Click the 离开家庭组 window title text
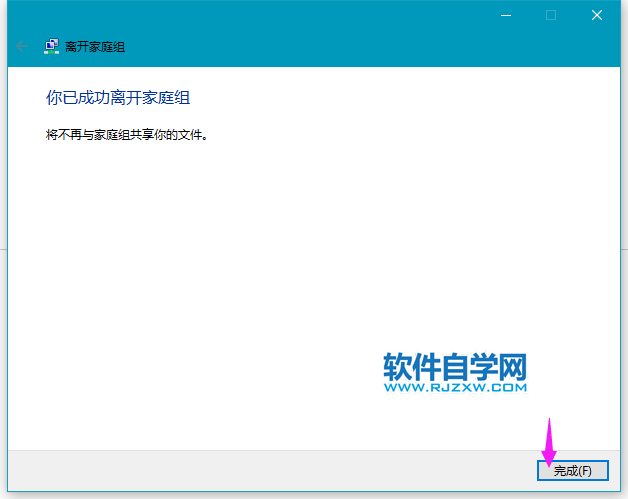Viewport: 628px width, 499px height. 95,47
